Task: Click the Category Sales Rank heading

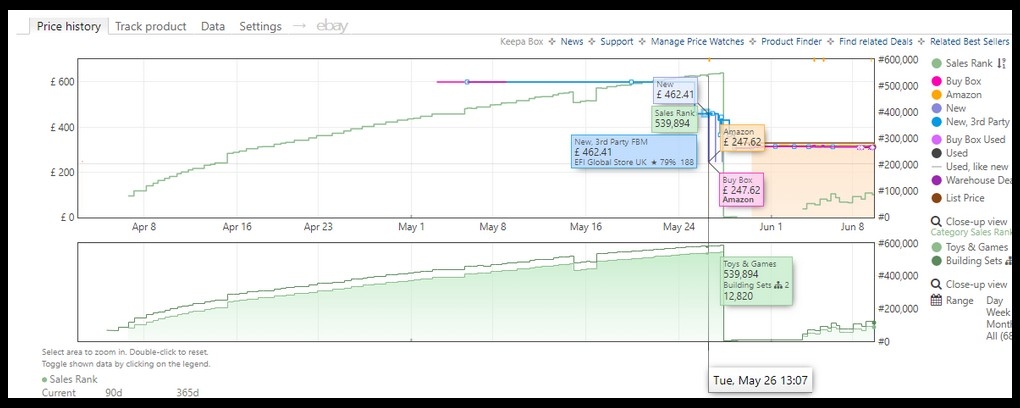Action: tap(971, 232)
